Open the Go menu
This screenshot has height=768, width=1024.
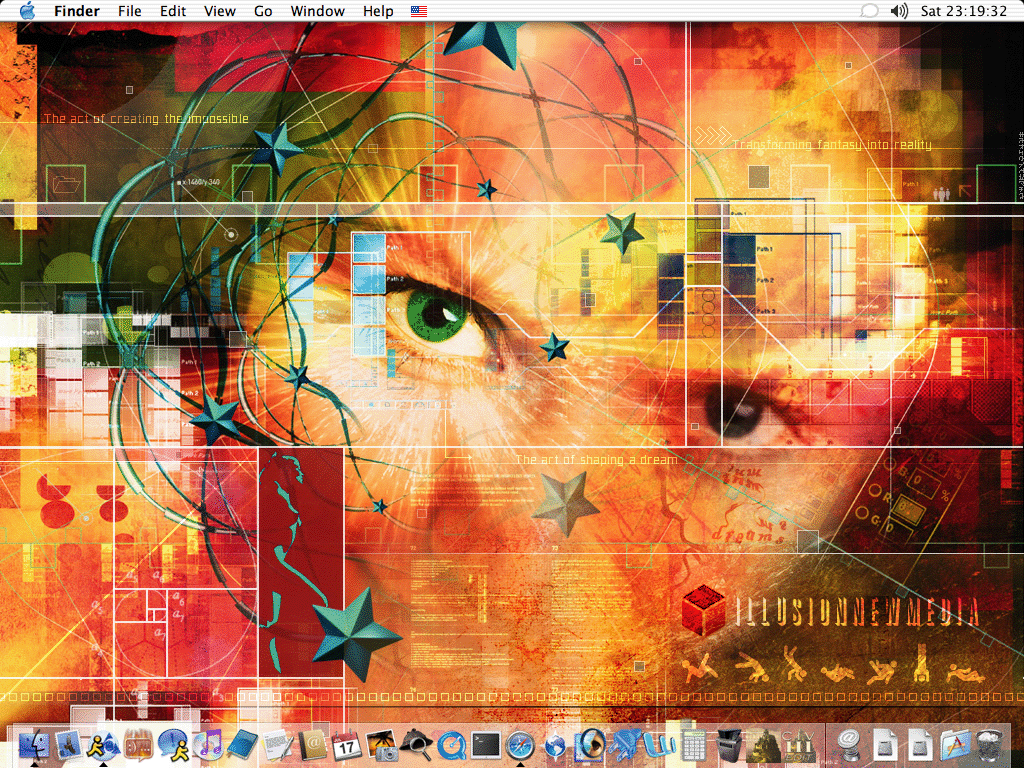click(x=263, y=11)
